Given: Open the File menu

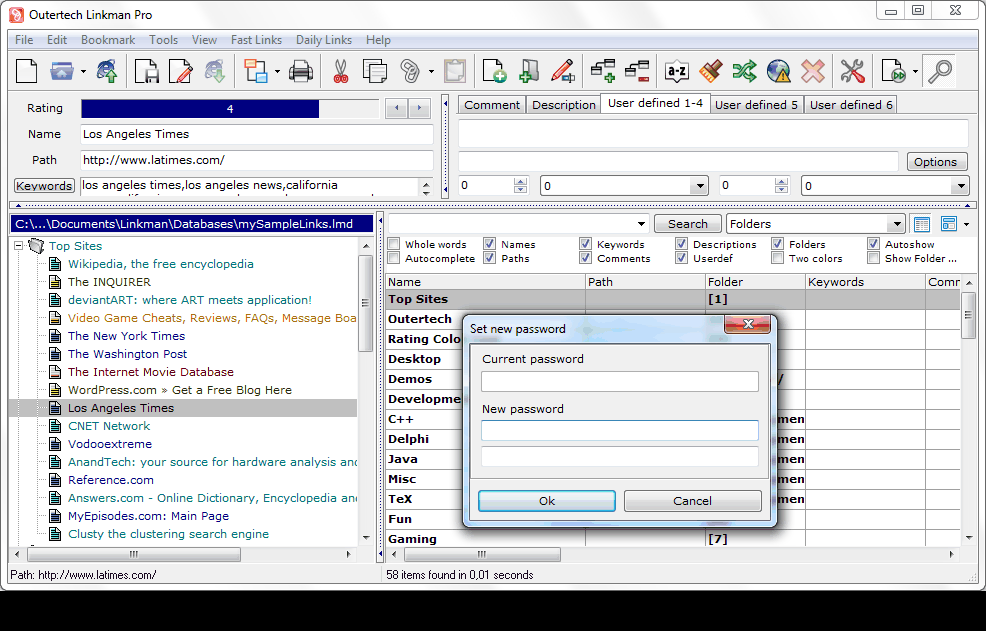Looking at the screenshot, I should pyautogui.click(x=24, y=40).
